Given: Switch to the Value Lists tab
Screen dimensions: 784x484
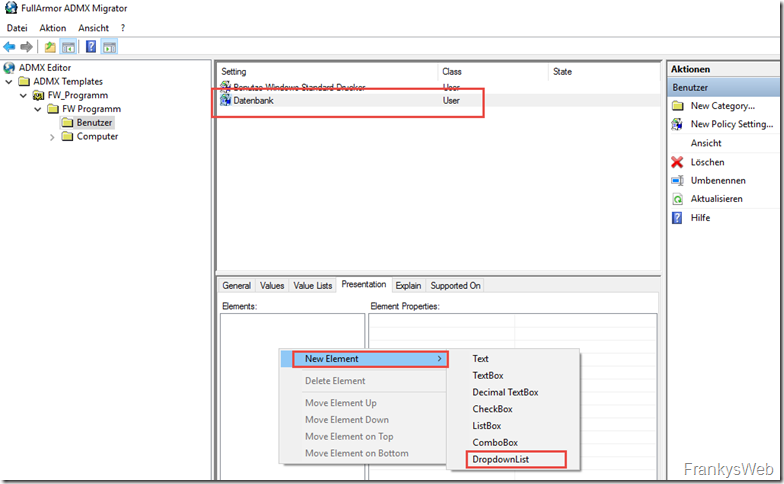Looking at the screenshot, I should click(x=312, y=286).
